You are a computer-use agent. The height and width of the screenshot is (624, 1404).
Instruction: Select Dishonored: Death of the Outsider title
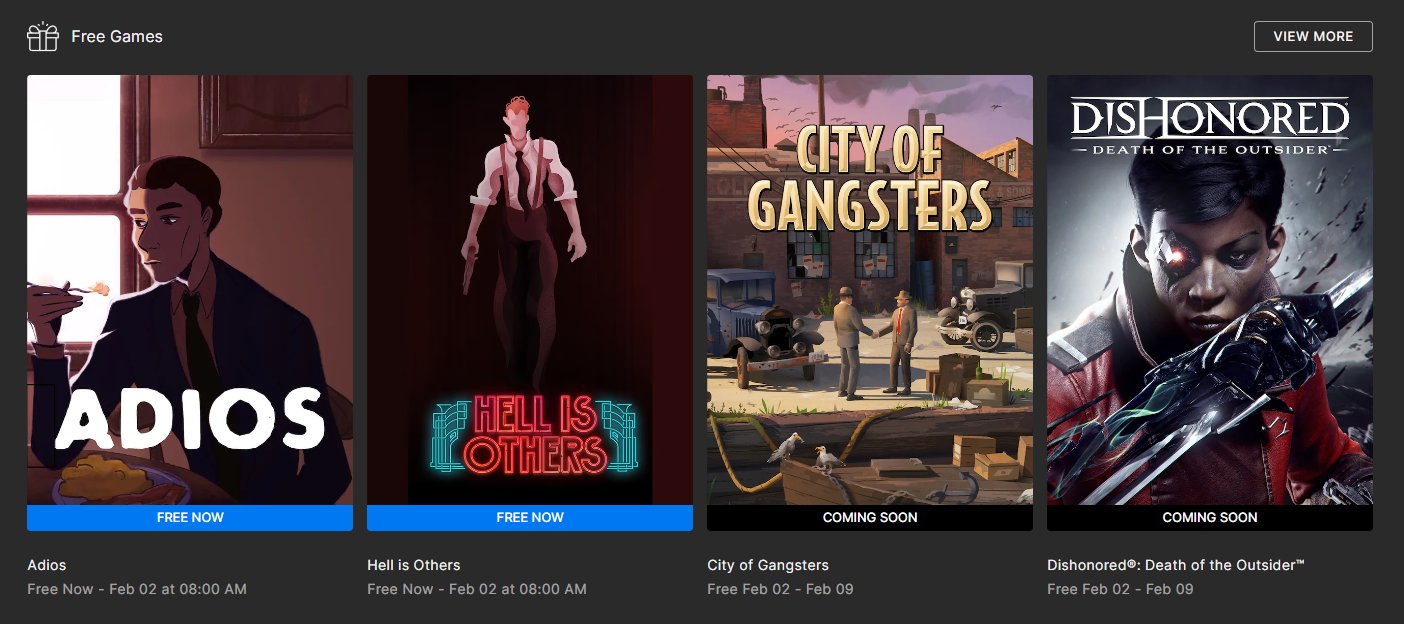pyautogui.click(x=1176, y=565)
